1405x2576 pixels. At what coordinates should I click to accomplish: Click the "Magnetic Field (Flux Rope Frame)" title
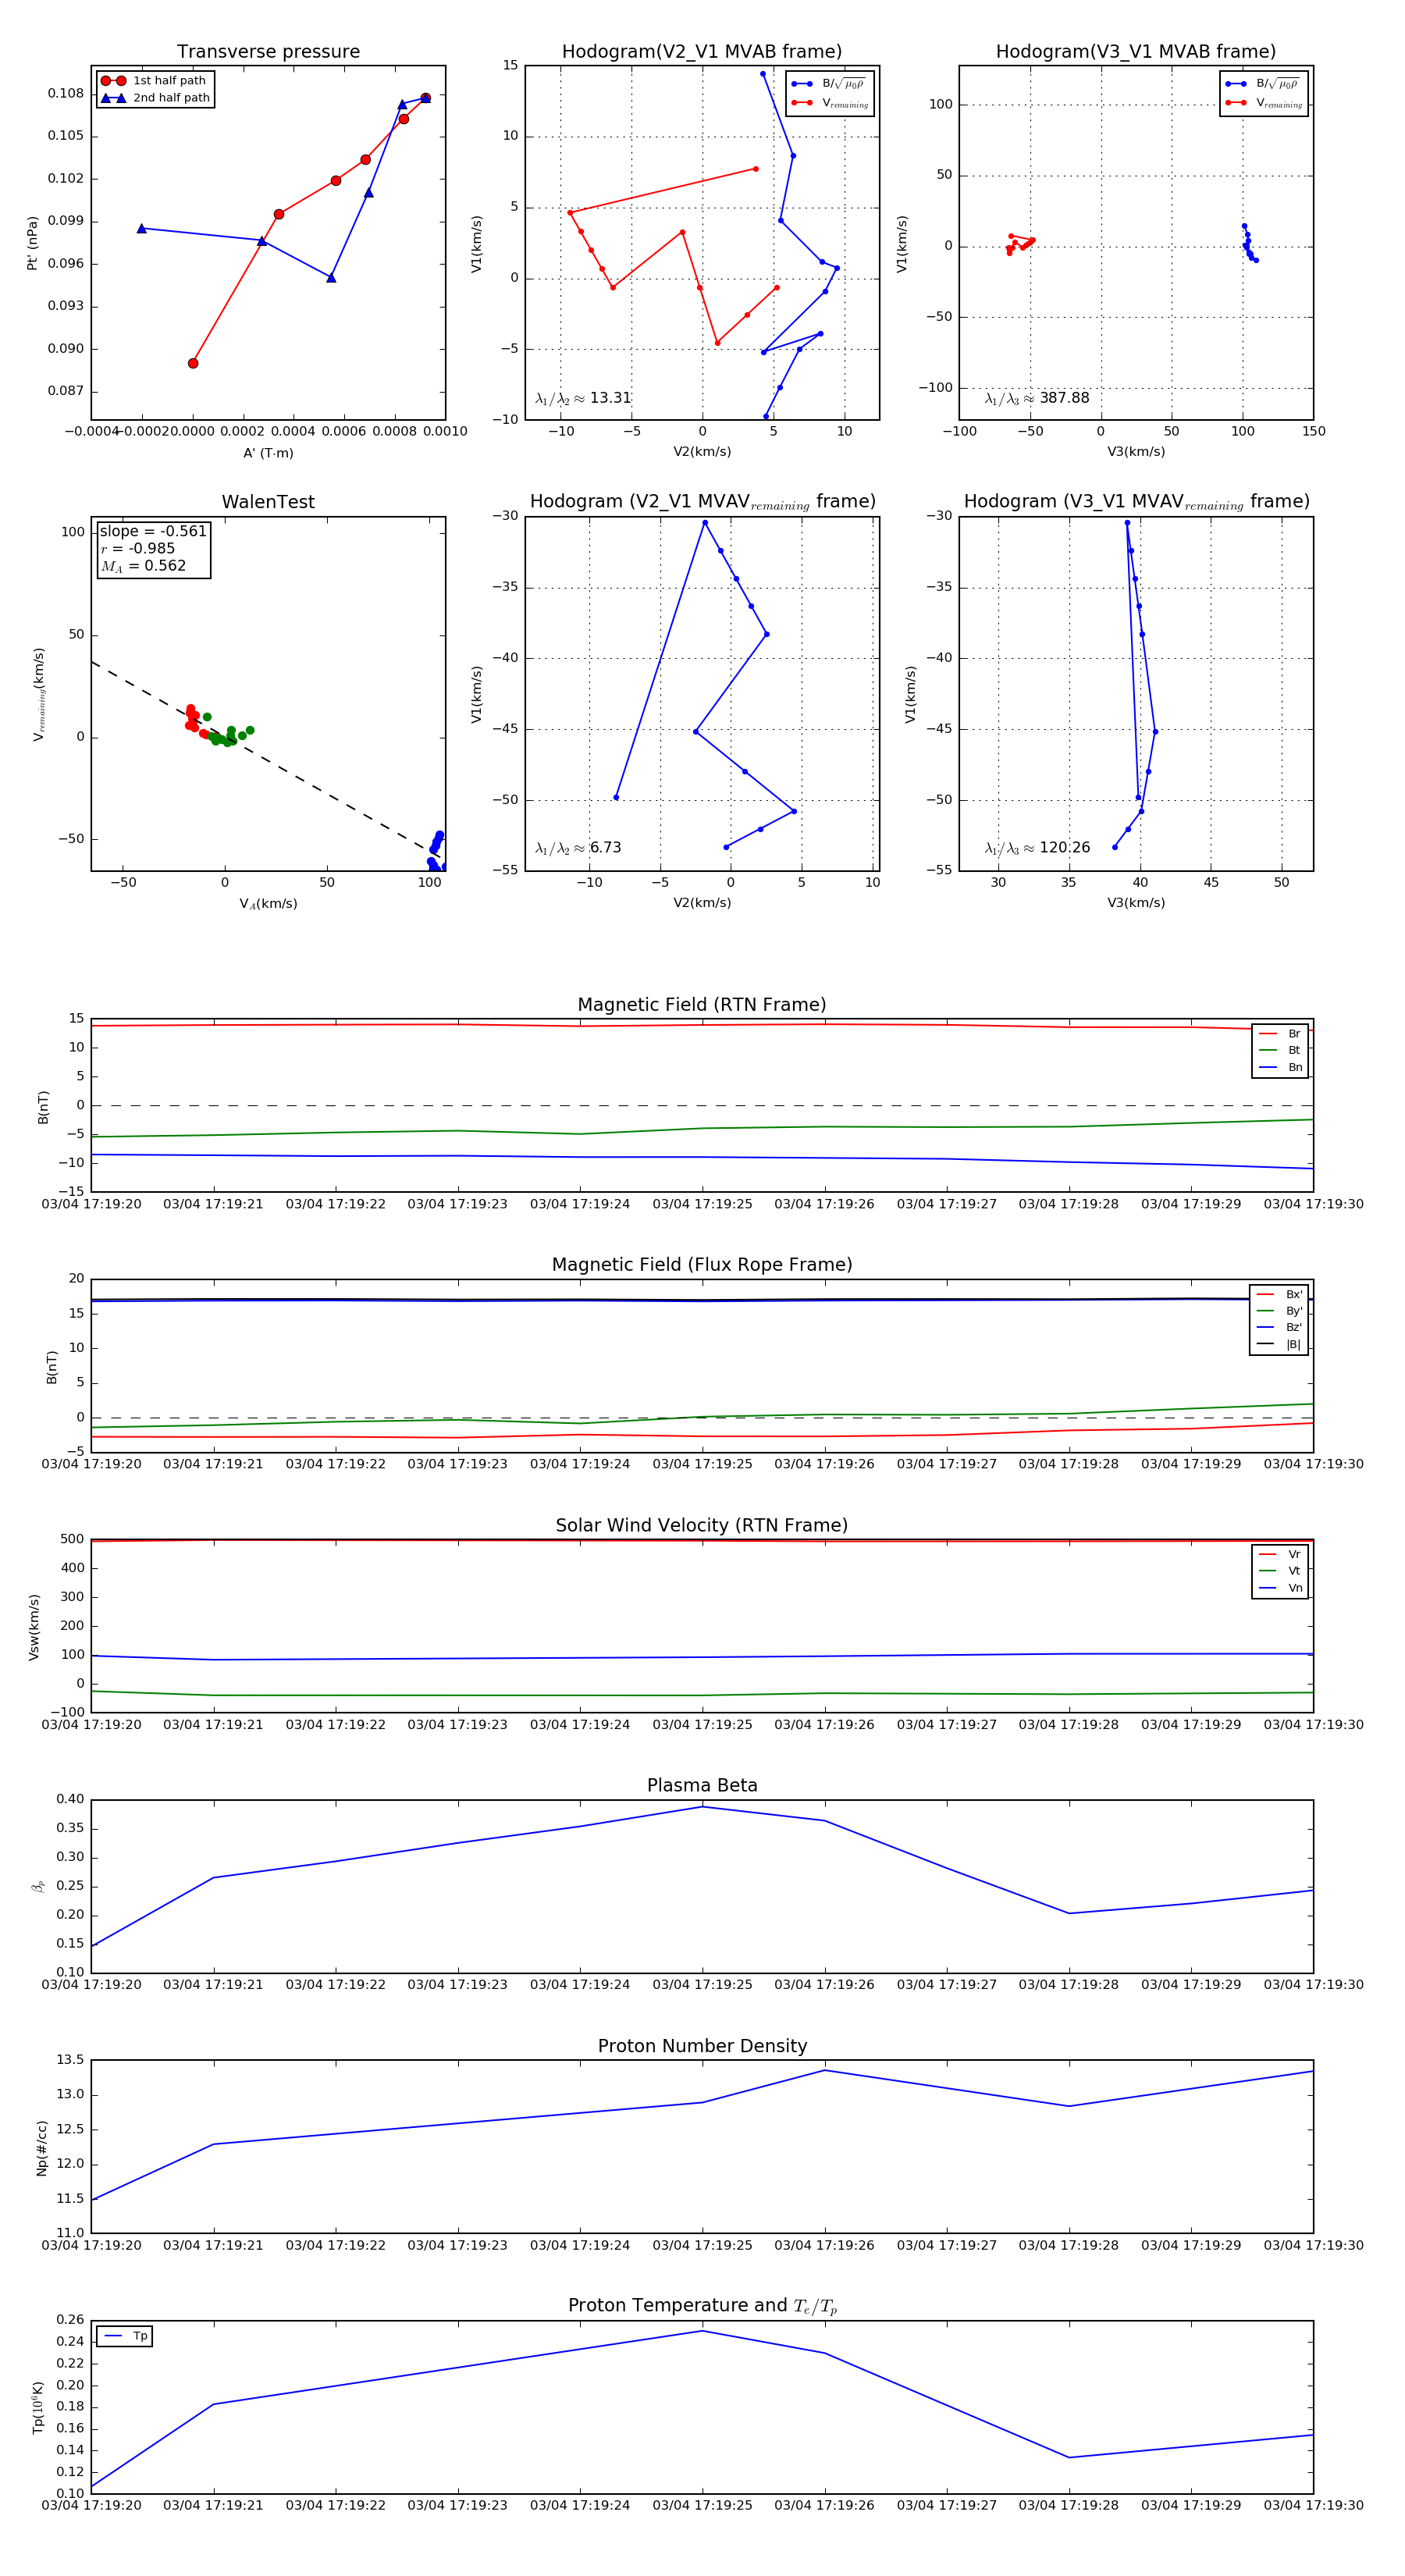coord(702,1265)
